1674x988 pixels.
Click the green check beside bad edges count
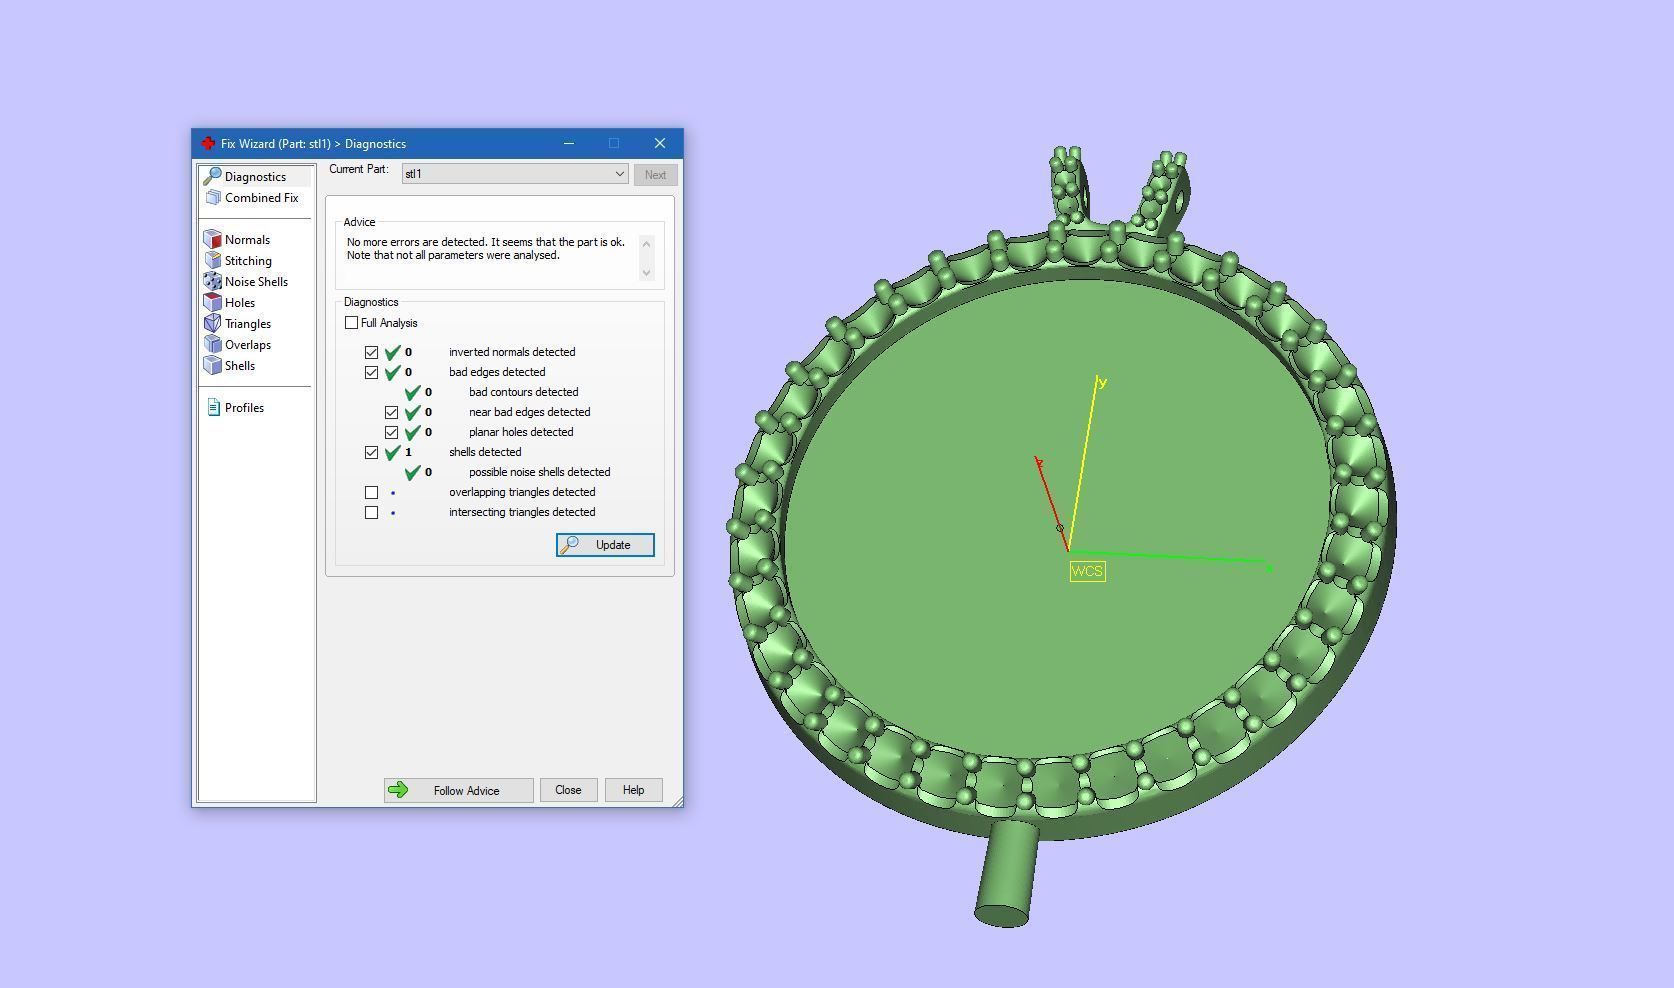tap(393, 372)
